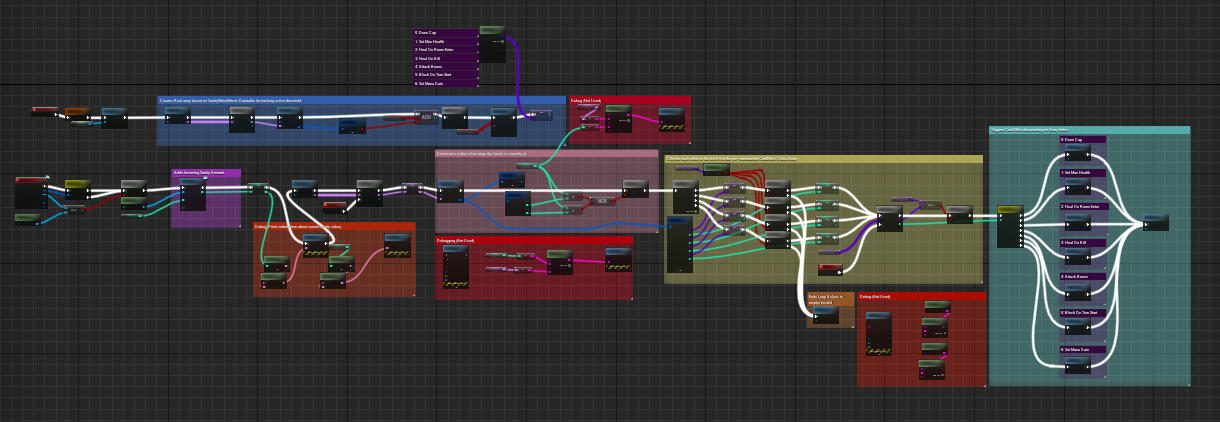Select the final node right of the teal comment's wires
The width and height of the screenshot is (1220, 422).
1156,222
